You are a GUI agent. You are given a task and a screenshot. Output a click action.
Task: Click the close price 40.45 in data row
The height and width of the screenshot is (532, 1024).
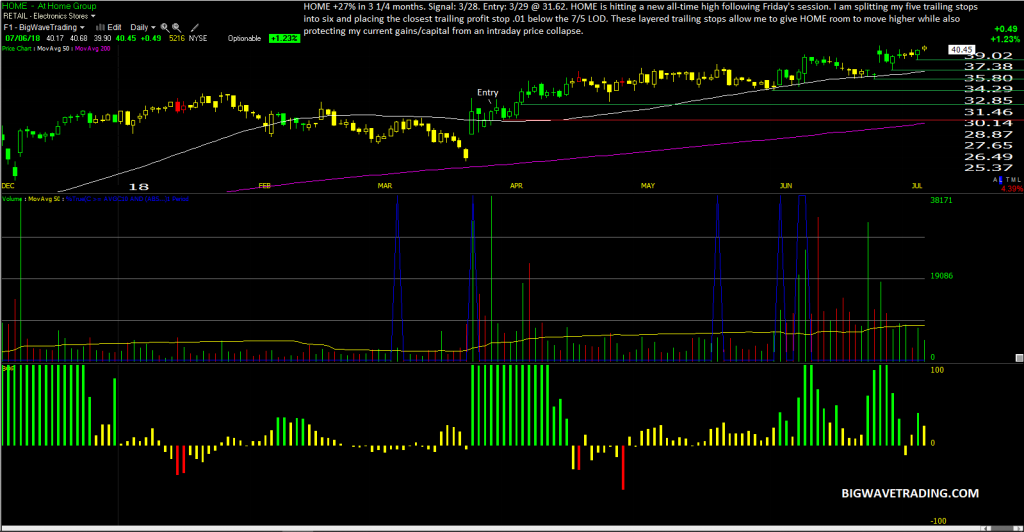(126, 38)
